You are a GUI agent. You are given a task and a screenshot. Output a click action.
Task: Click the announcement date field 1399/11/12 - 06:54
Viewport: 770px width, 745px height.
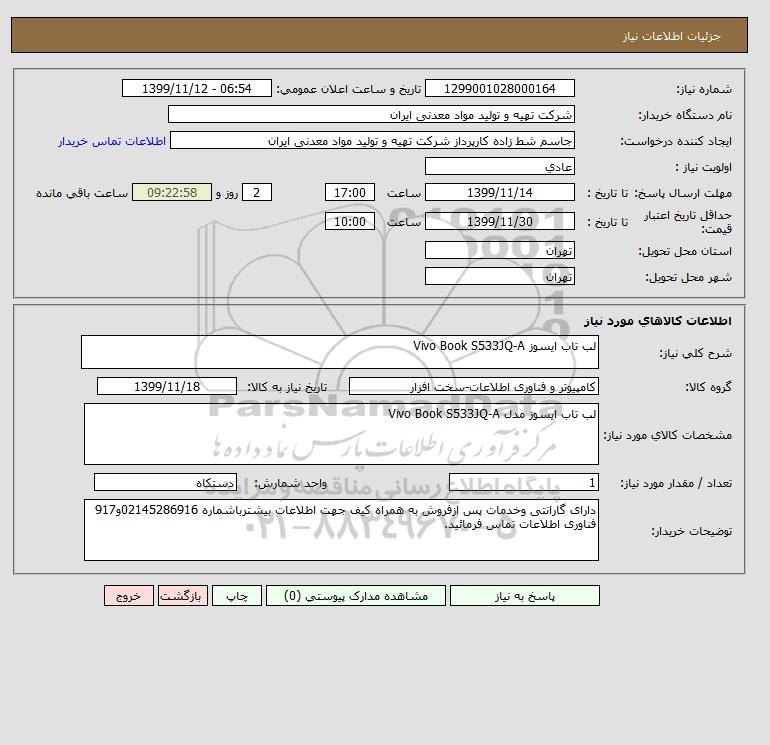point(196,88)
